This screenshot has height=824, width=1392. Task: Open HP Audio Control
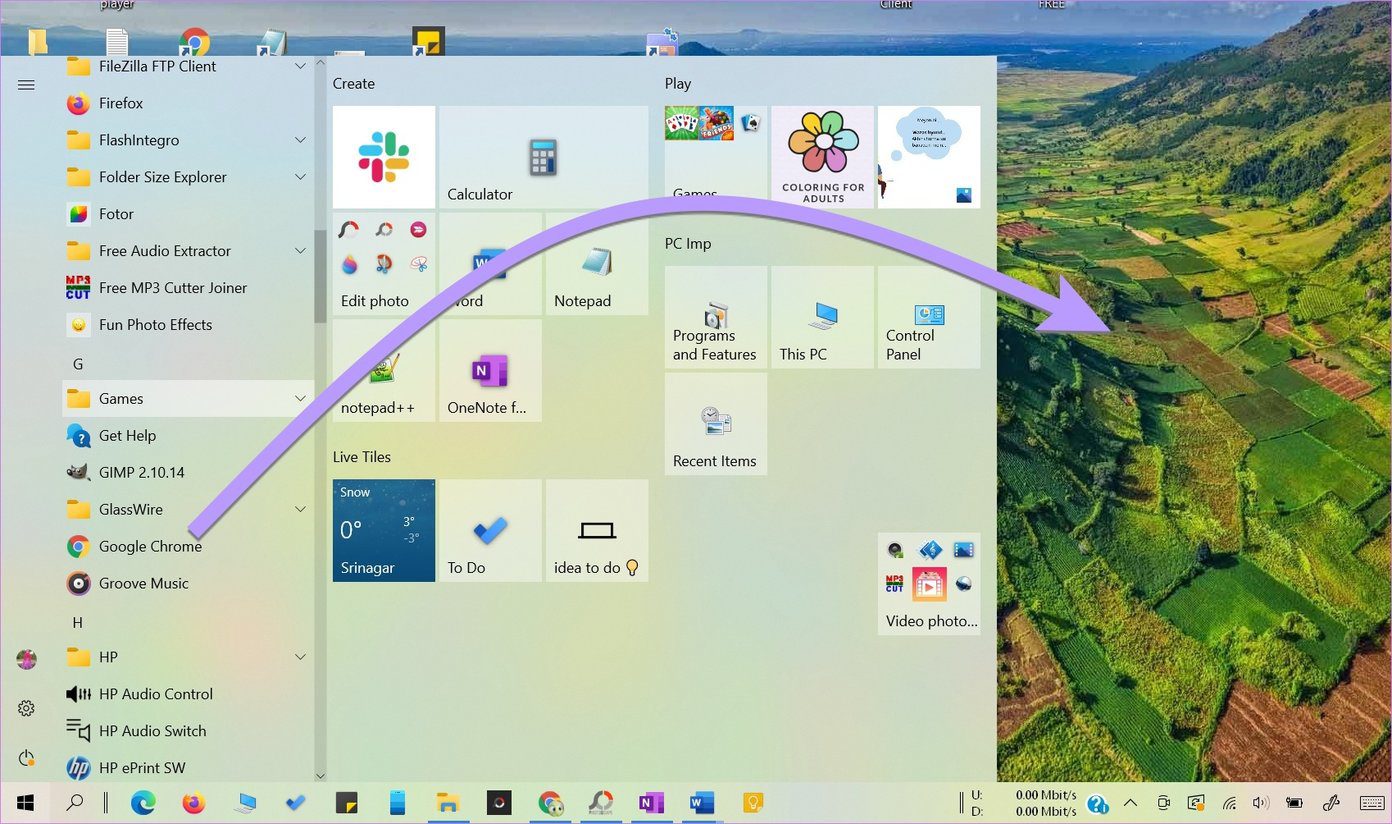point(187,694)
